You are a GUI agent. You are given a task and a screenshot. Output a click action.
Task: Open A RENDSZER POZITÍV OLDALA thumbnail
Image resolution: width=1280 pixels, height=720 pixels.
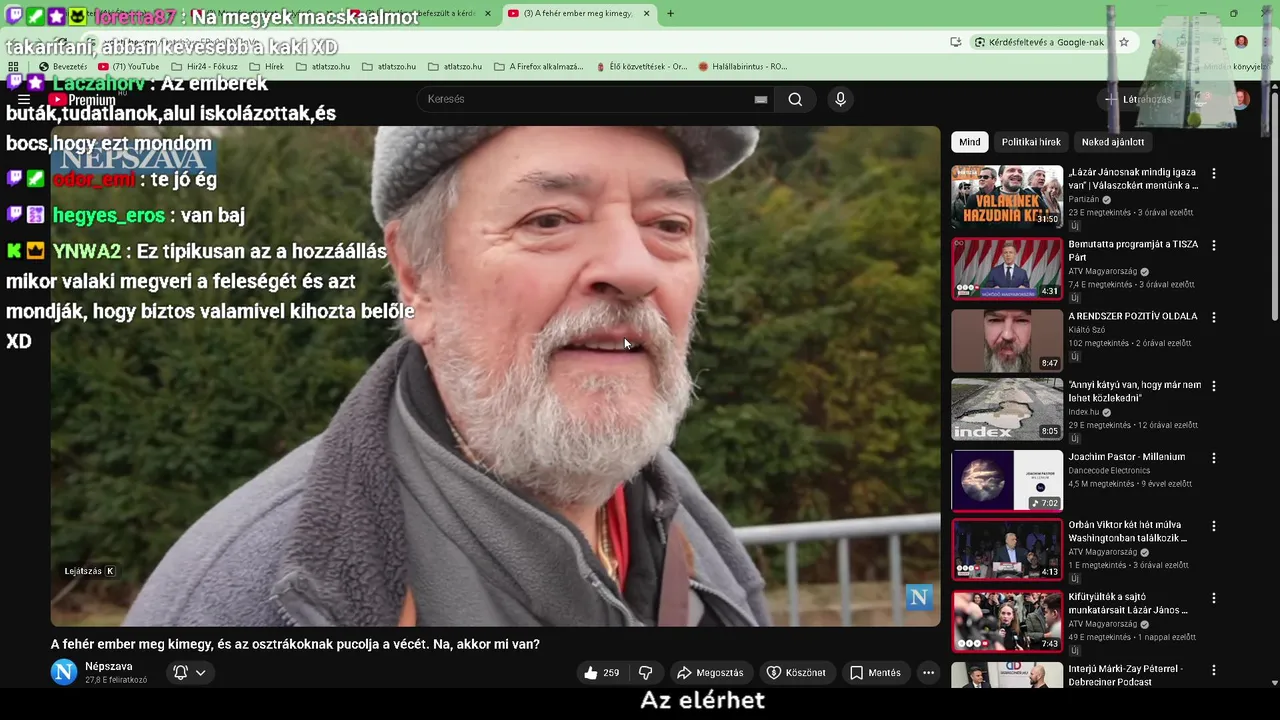click(x=1007, y=340)
